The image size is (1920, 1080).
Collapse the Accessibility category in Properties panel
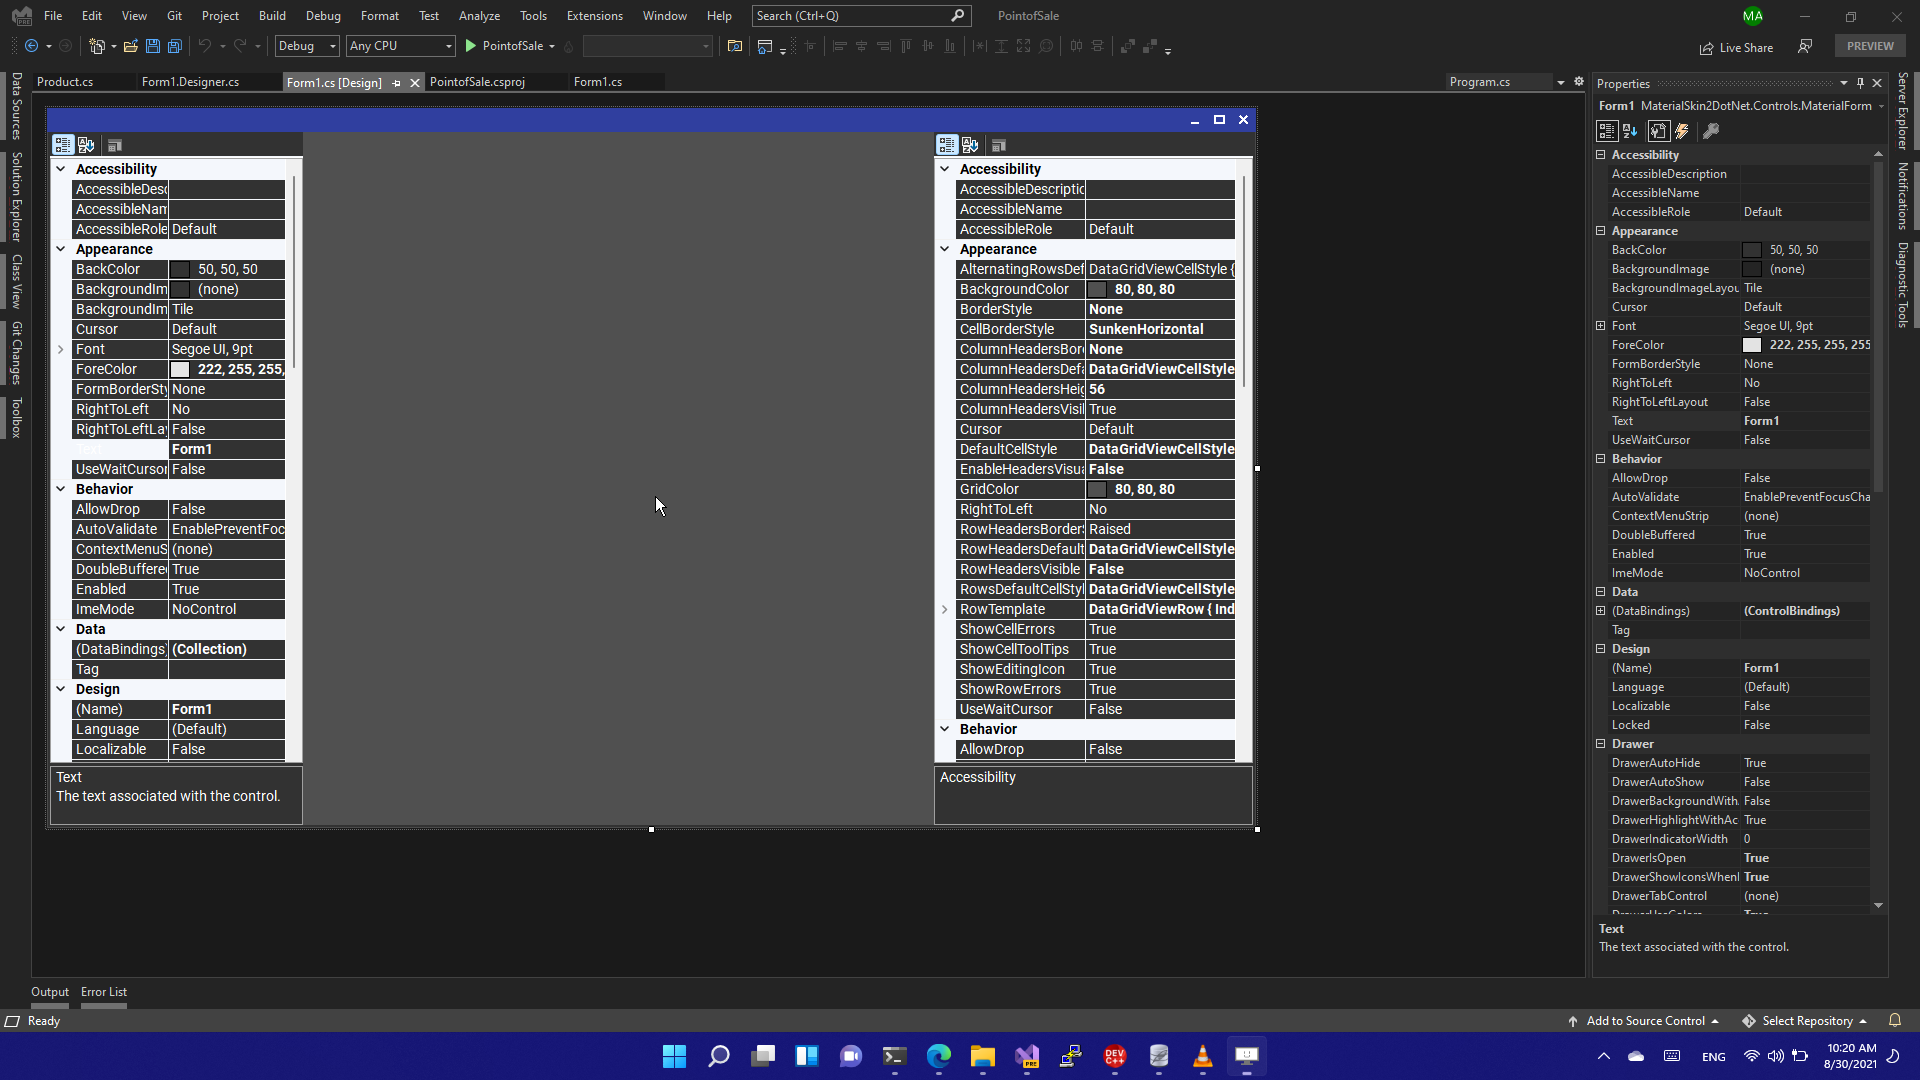click(1601, 155)
